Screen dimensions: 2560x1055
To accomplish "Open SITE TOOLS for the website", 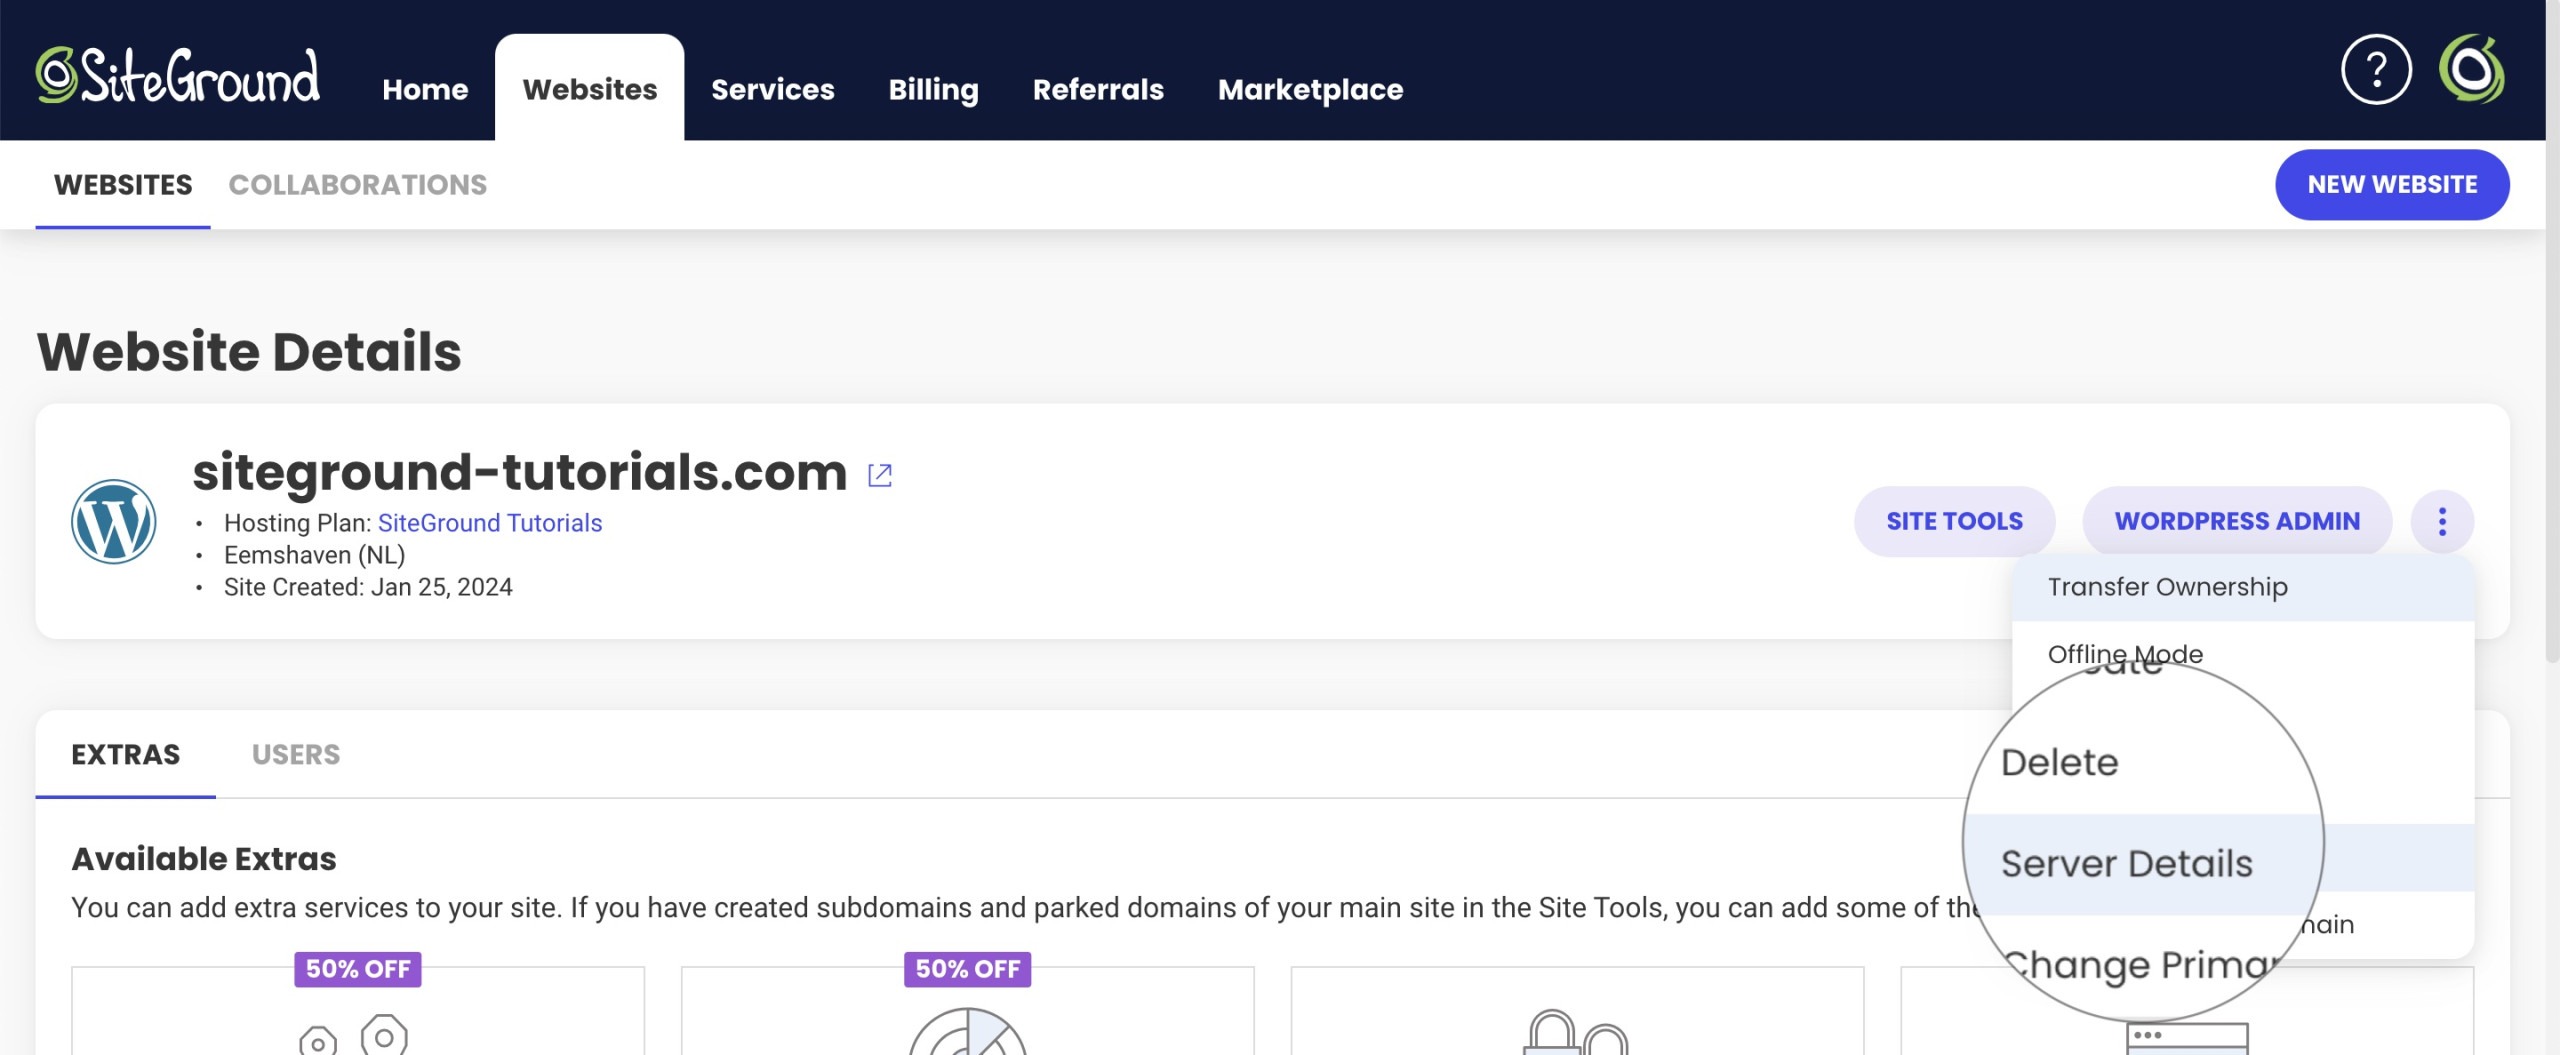I will click(x=1954, y=520).
